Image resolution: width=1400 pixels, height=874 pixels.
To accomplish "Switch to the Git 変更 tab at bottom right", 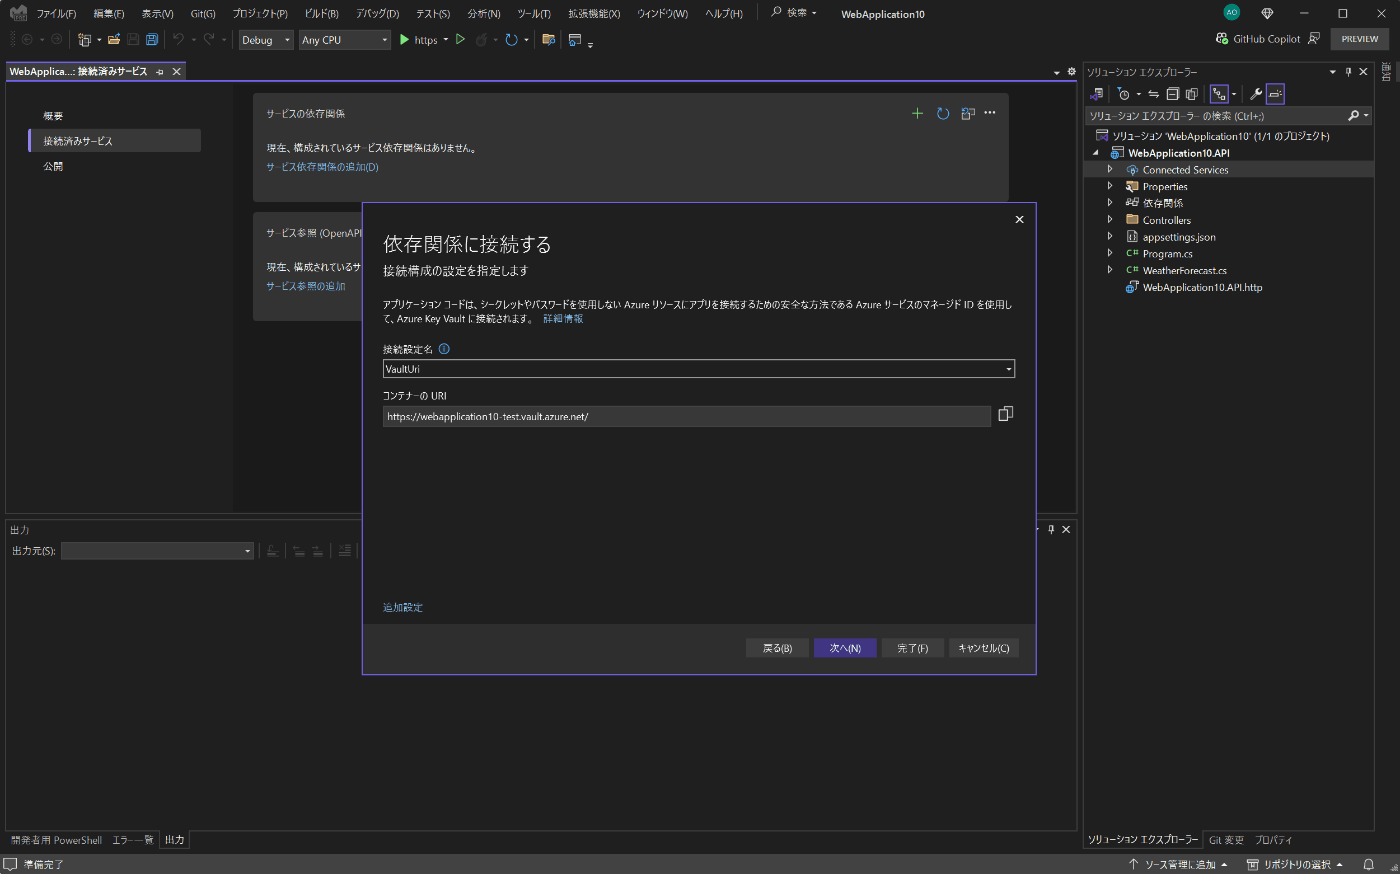I will coord(1226,840).
